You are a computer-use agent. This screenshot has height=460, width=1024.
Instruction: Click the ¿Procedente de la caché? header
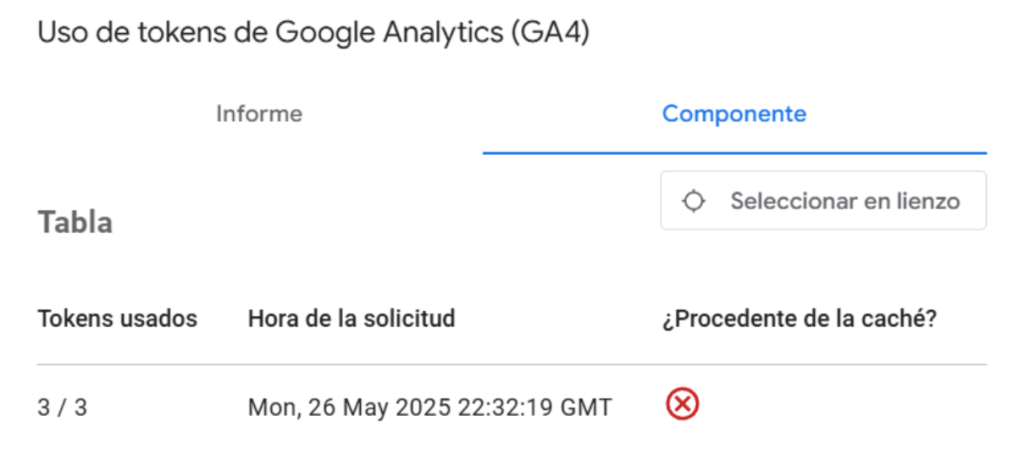coord(799,319)
